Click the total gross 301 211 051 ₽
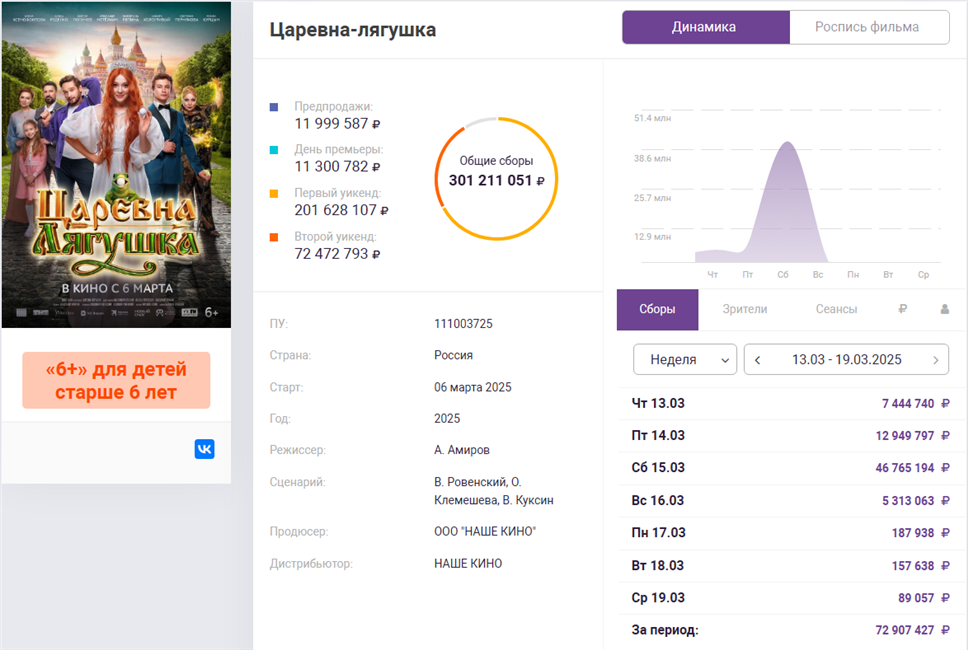This screenshot has height=650, width=968. tap(496, 180)
